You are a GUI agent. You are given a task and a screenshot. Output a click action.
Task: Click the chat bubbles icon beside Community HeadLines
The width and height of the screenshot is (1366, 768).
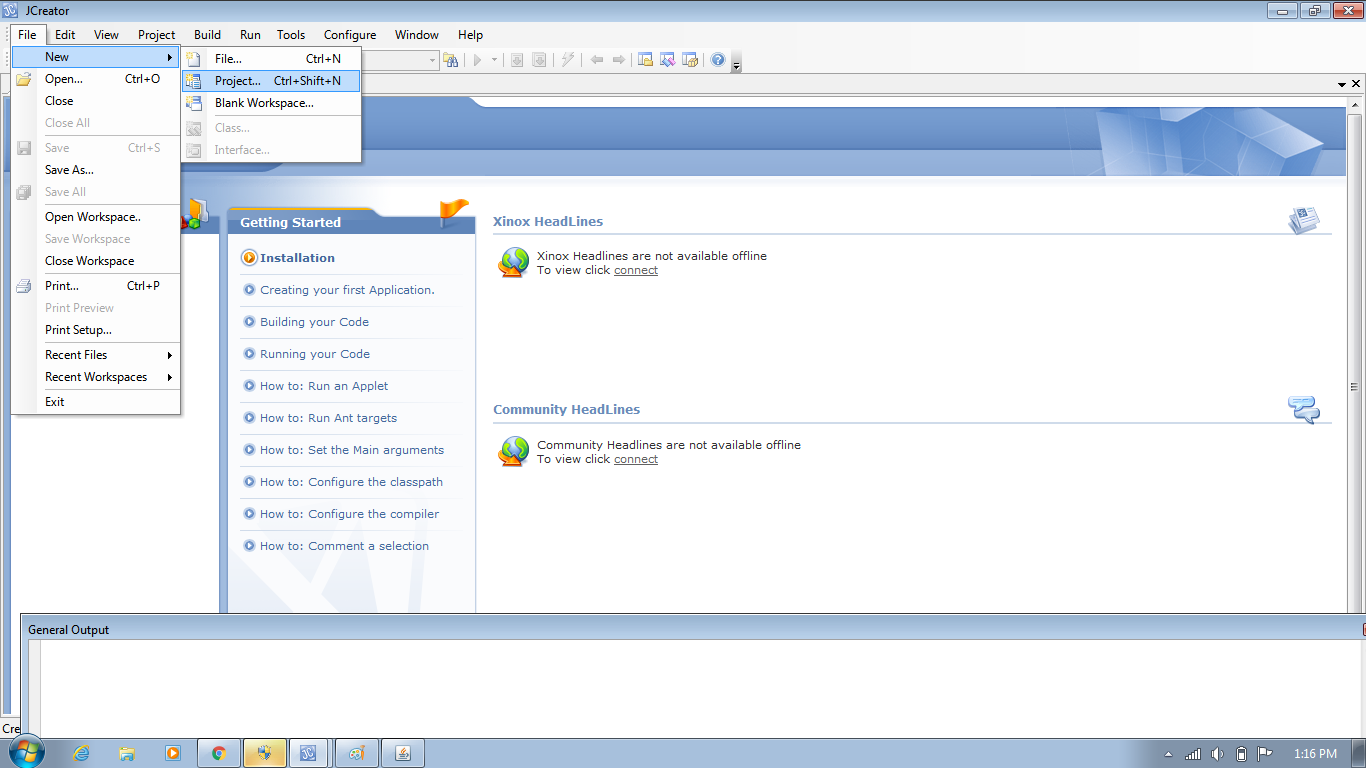(x=1304, y=409)
